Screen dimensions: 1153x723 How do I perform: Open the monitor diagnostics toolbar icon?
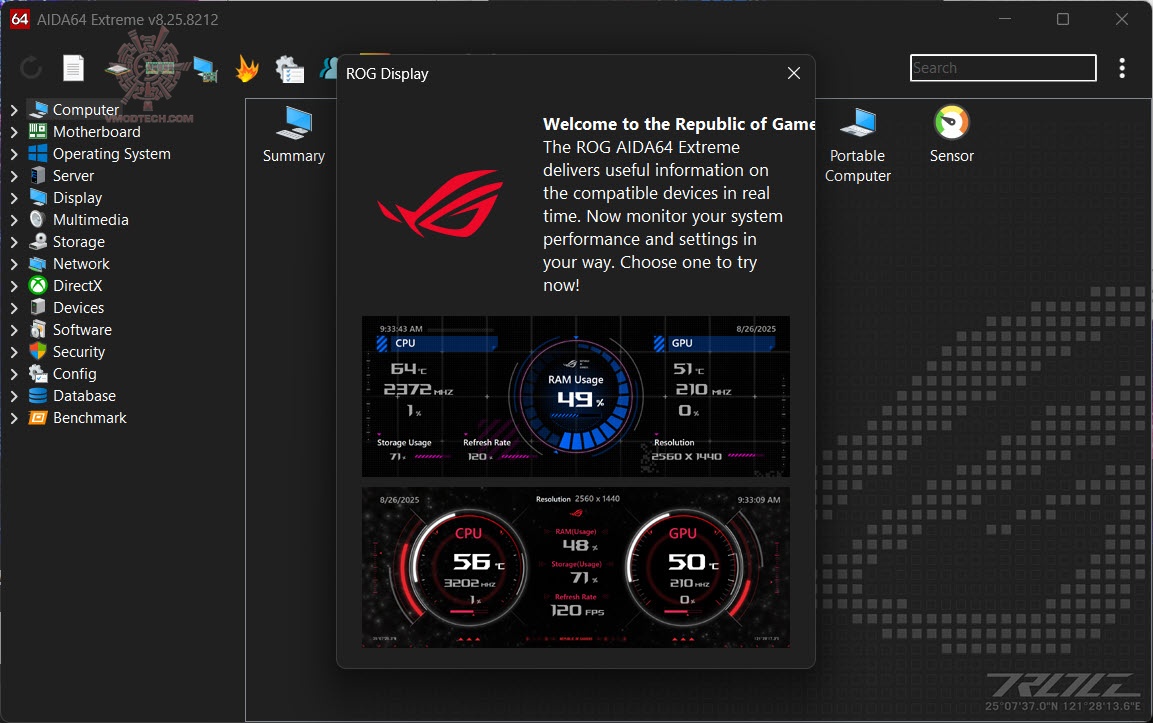(x=205, y=69)
